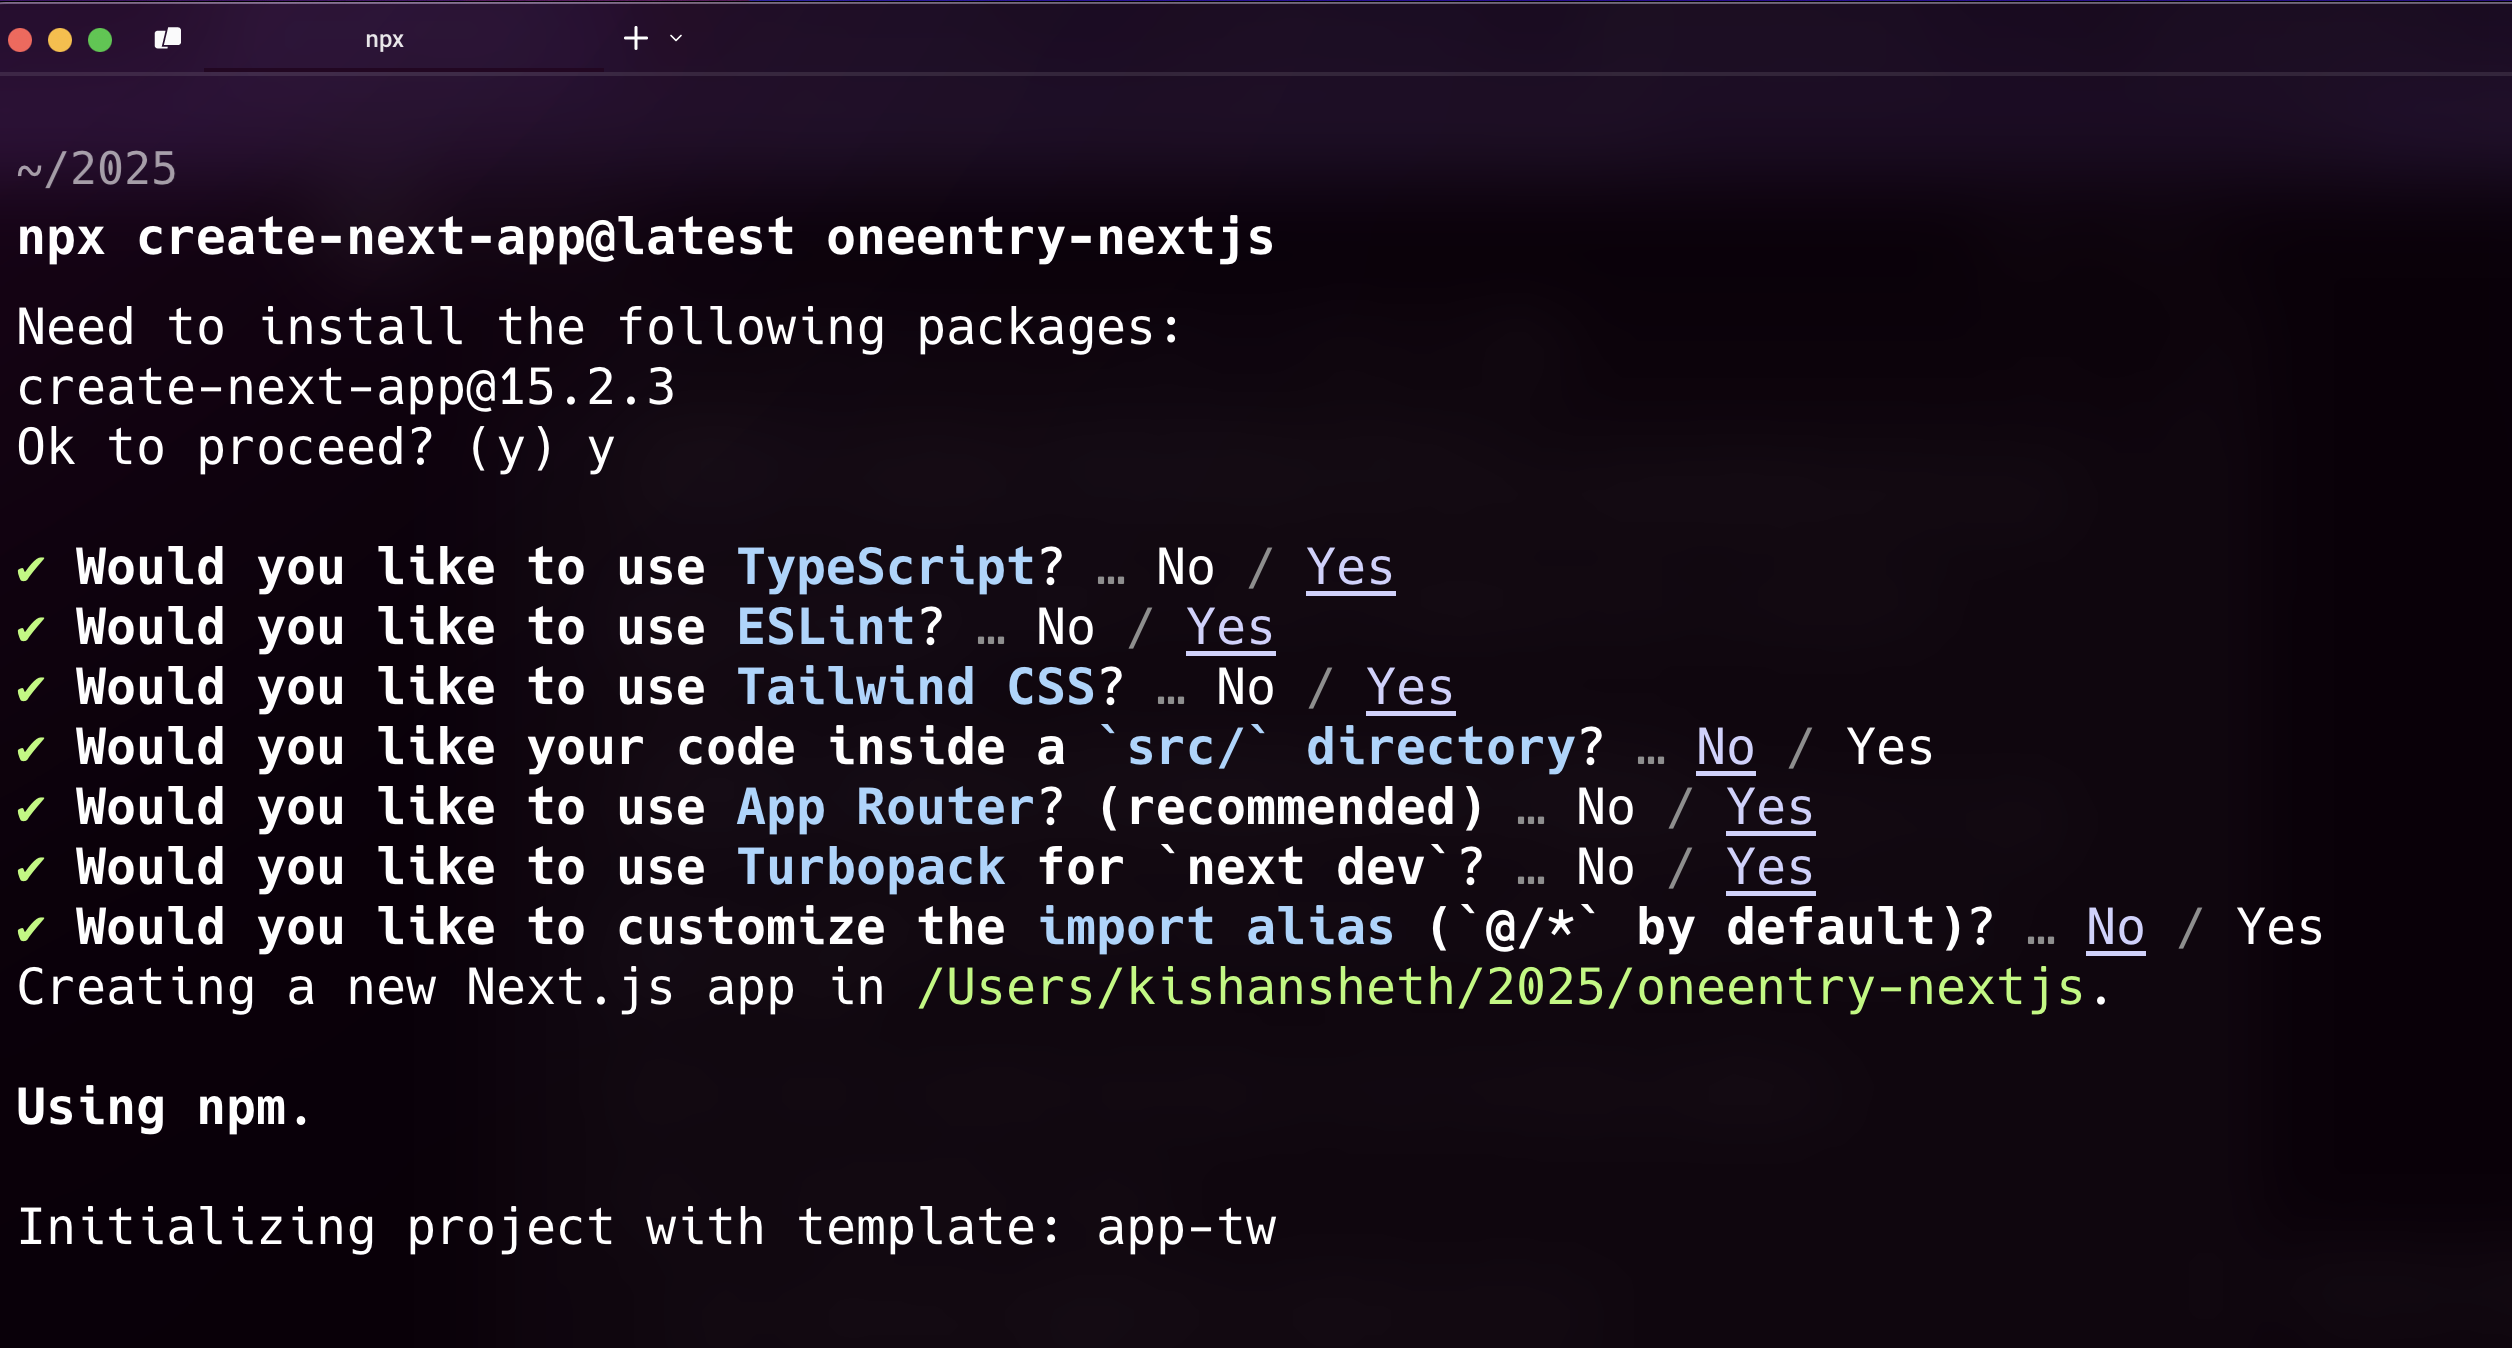Click the tab overview icon
Screen dimensions: 2512x1348
168,38
